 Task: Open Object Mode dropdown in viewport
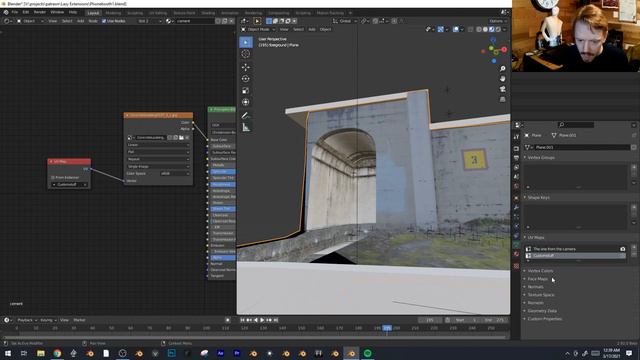pos(258,29)
